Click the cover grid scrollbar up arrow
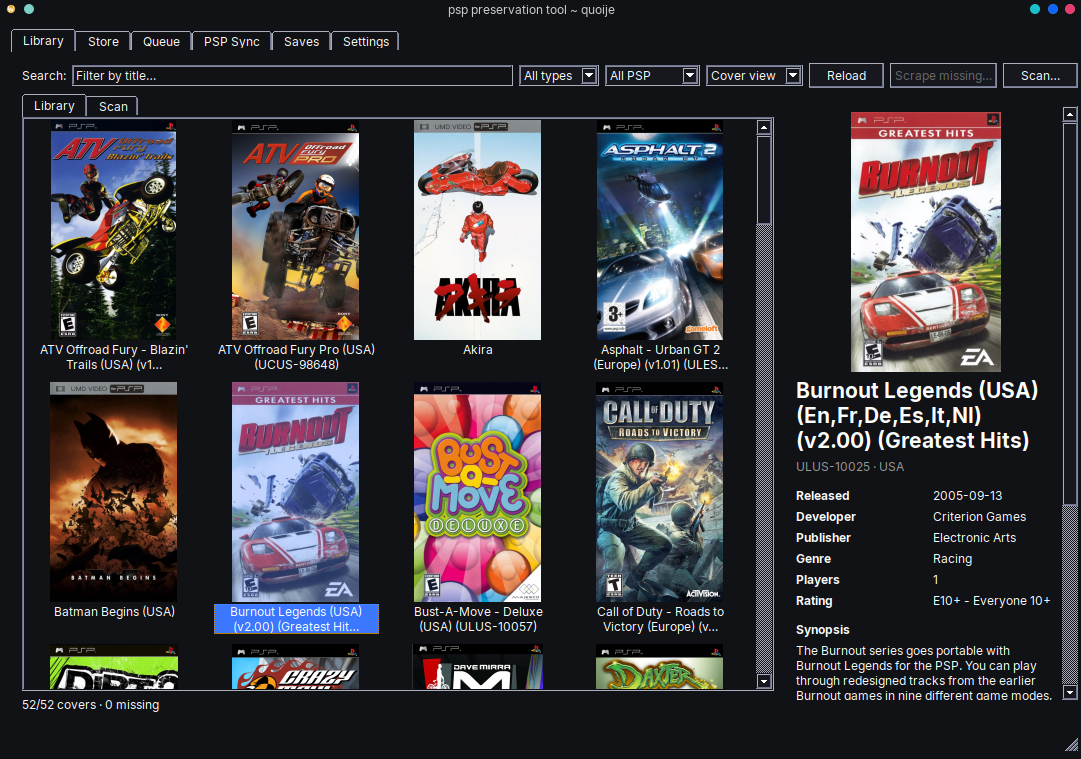 (763, 127)
